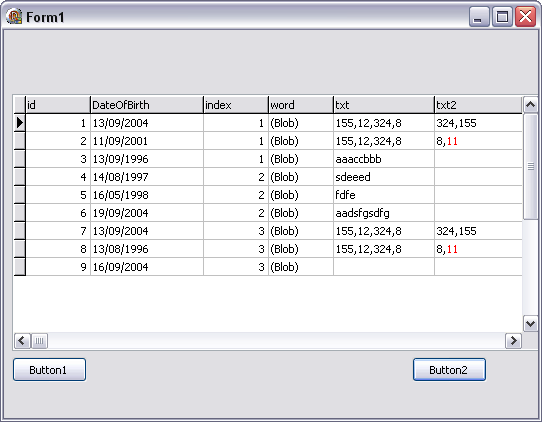
Task: Click the DateOfBirth column header
Action: pos(147,105)
